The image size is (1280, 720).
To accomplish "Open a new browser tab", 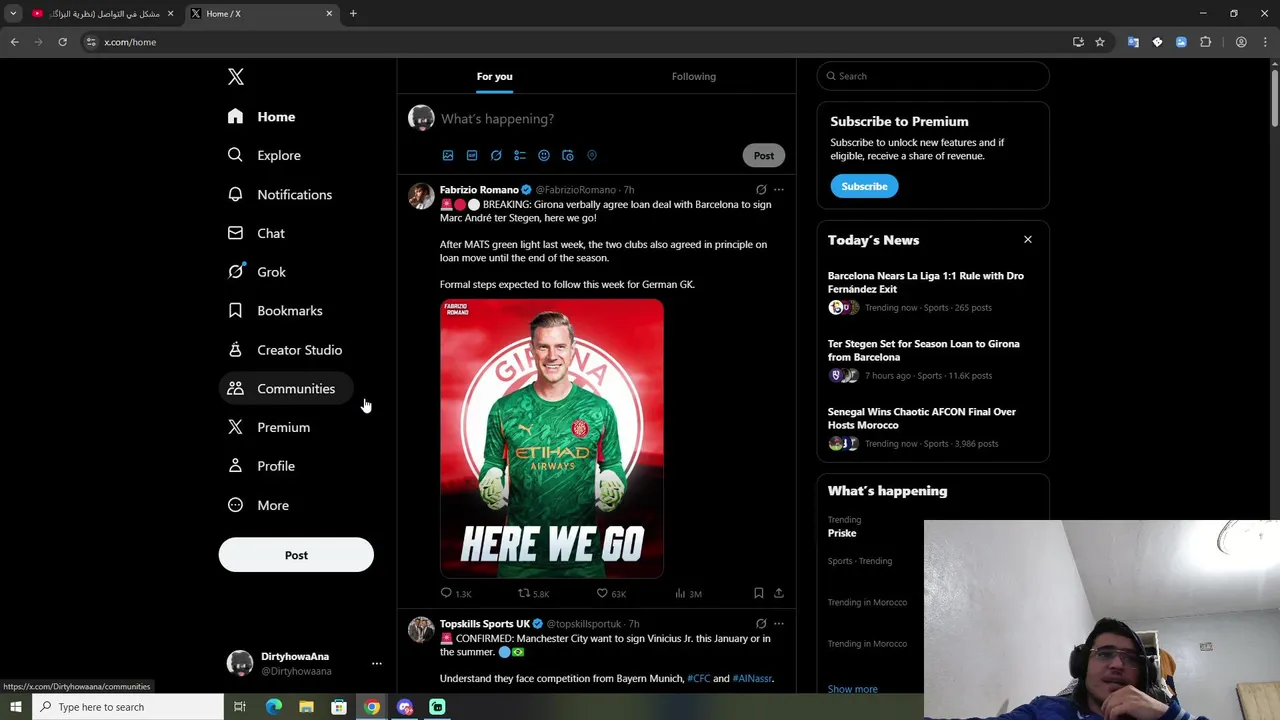I will coord(353,14).
